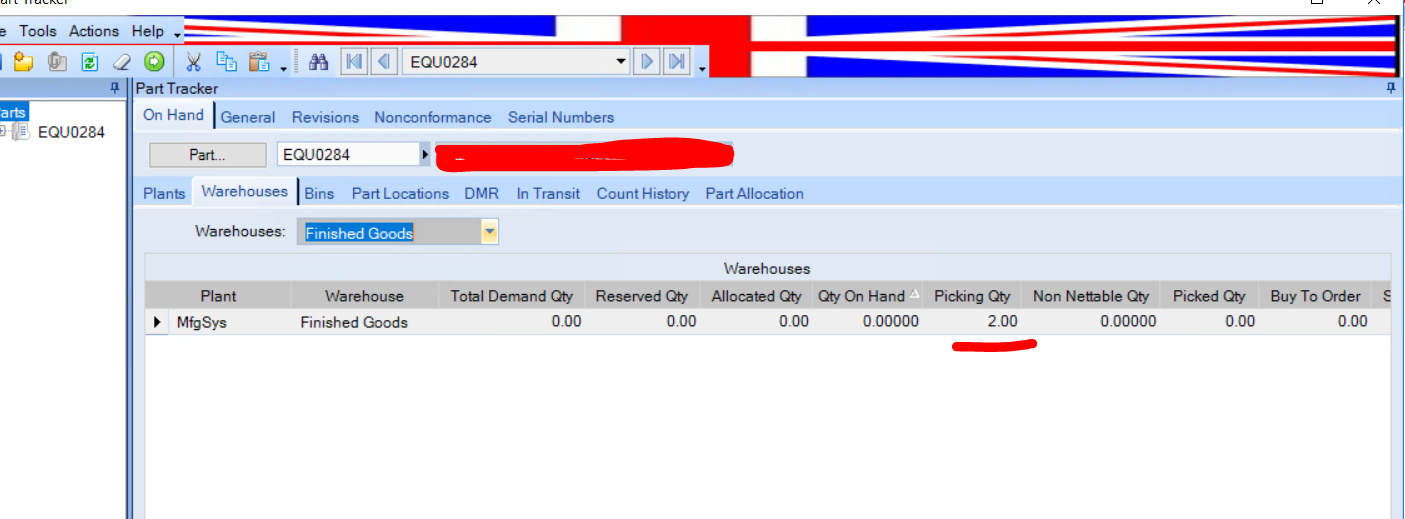Go to next record arrow
The image size is (1405, 519).
647,62
